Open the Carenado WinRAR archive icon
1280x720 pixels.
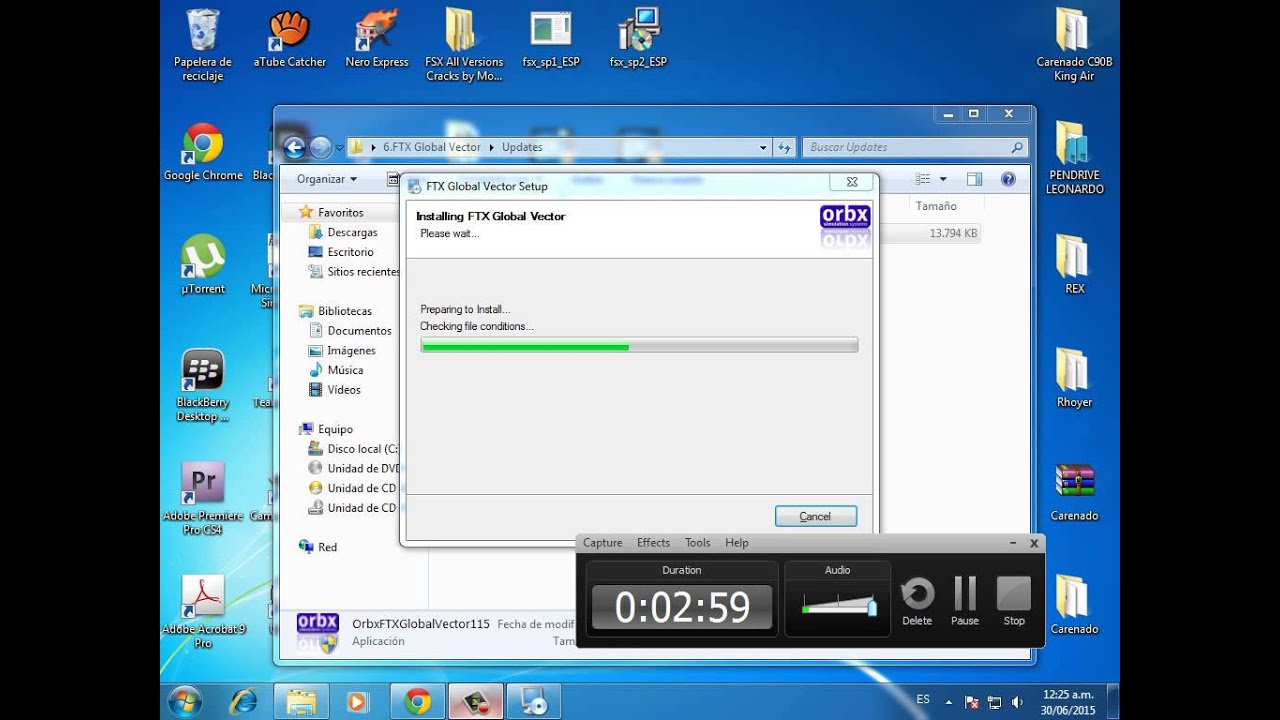coord(1074,492)
